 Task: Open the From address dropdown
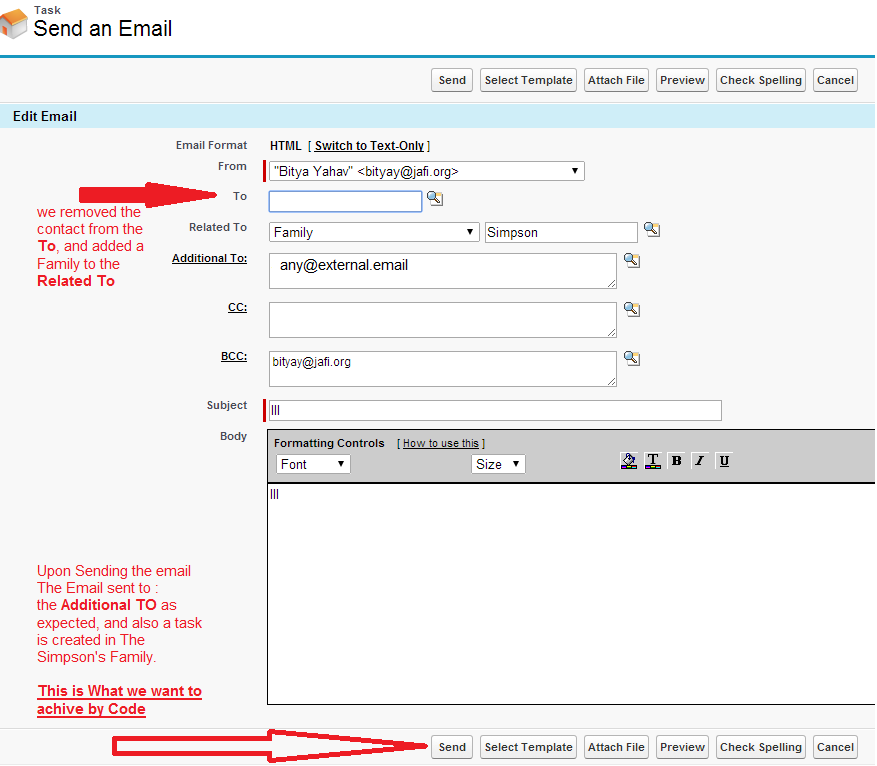tap(427, 171)
